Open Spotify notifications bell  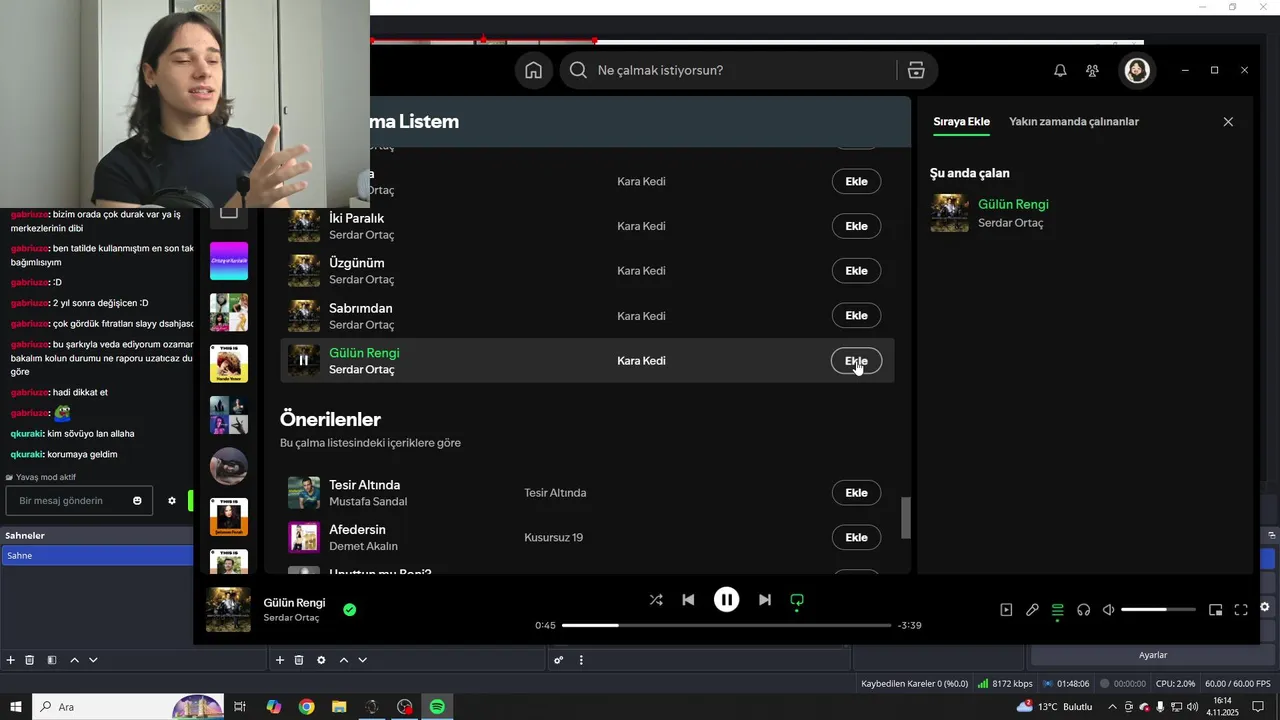point(1060,70)
